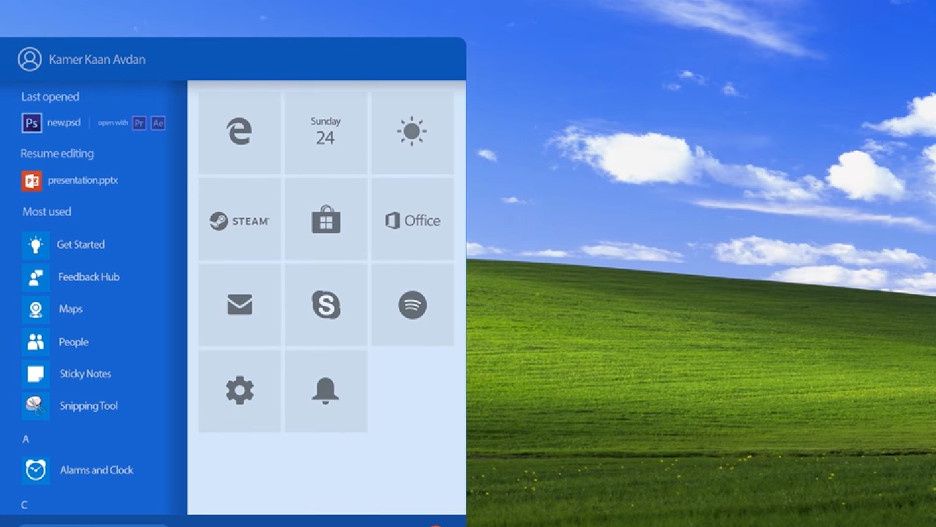This screenshot has height=527, width=936.
Task: Click the Maps icon
Action: click(x=36, y=309)
